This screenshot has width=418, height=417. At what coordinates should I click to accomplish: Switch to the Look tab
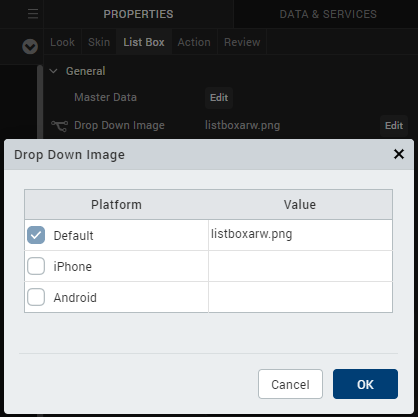click(x=62, y=42)
